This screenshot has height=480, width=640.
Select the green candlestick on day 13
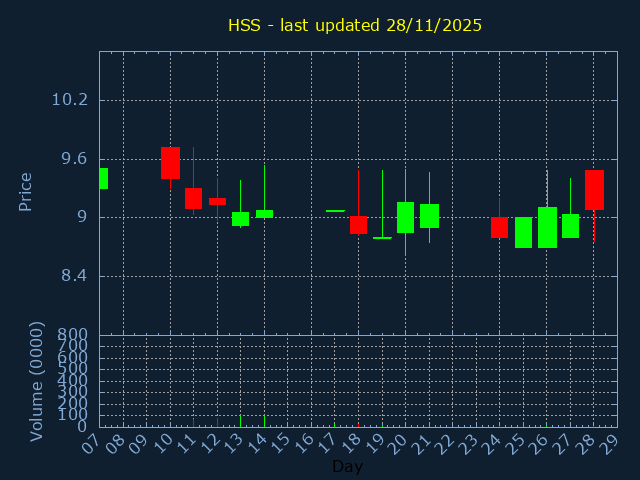(240, 219)
